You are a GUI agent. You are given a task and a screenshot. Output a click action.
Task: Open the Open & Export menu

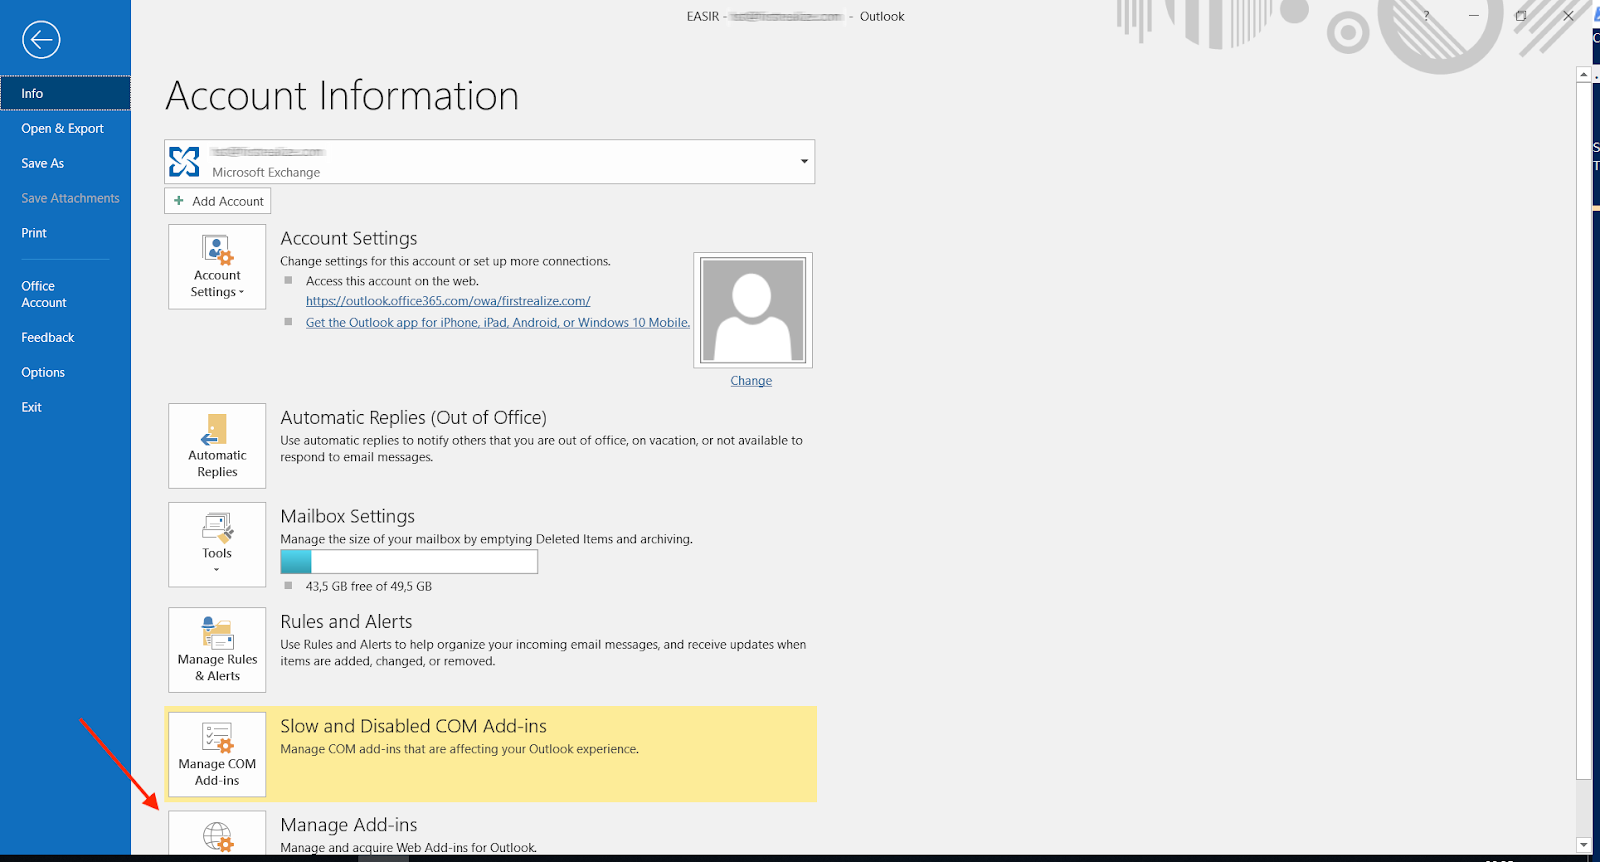click(62, 128)
